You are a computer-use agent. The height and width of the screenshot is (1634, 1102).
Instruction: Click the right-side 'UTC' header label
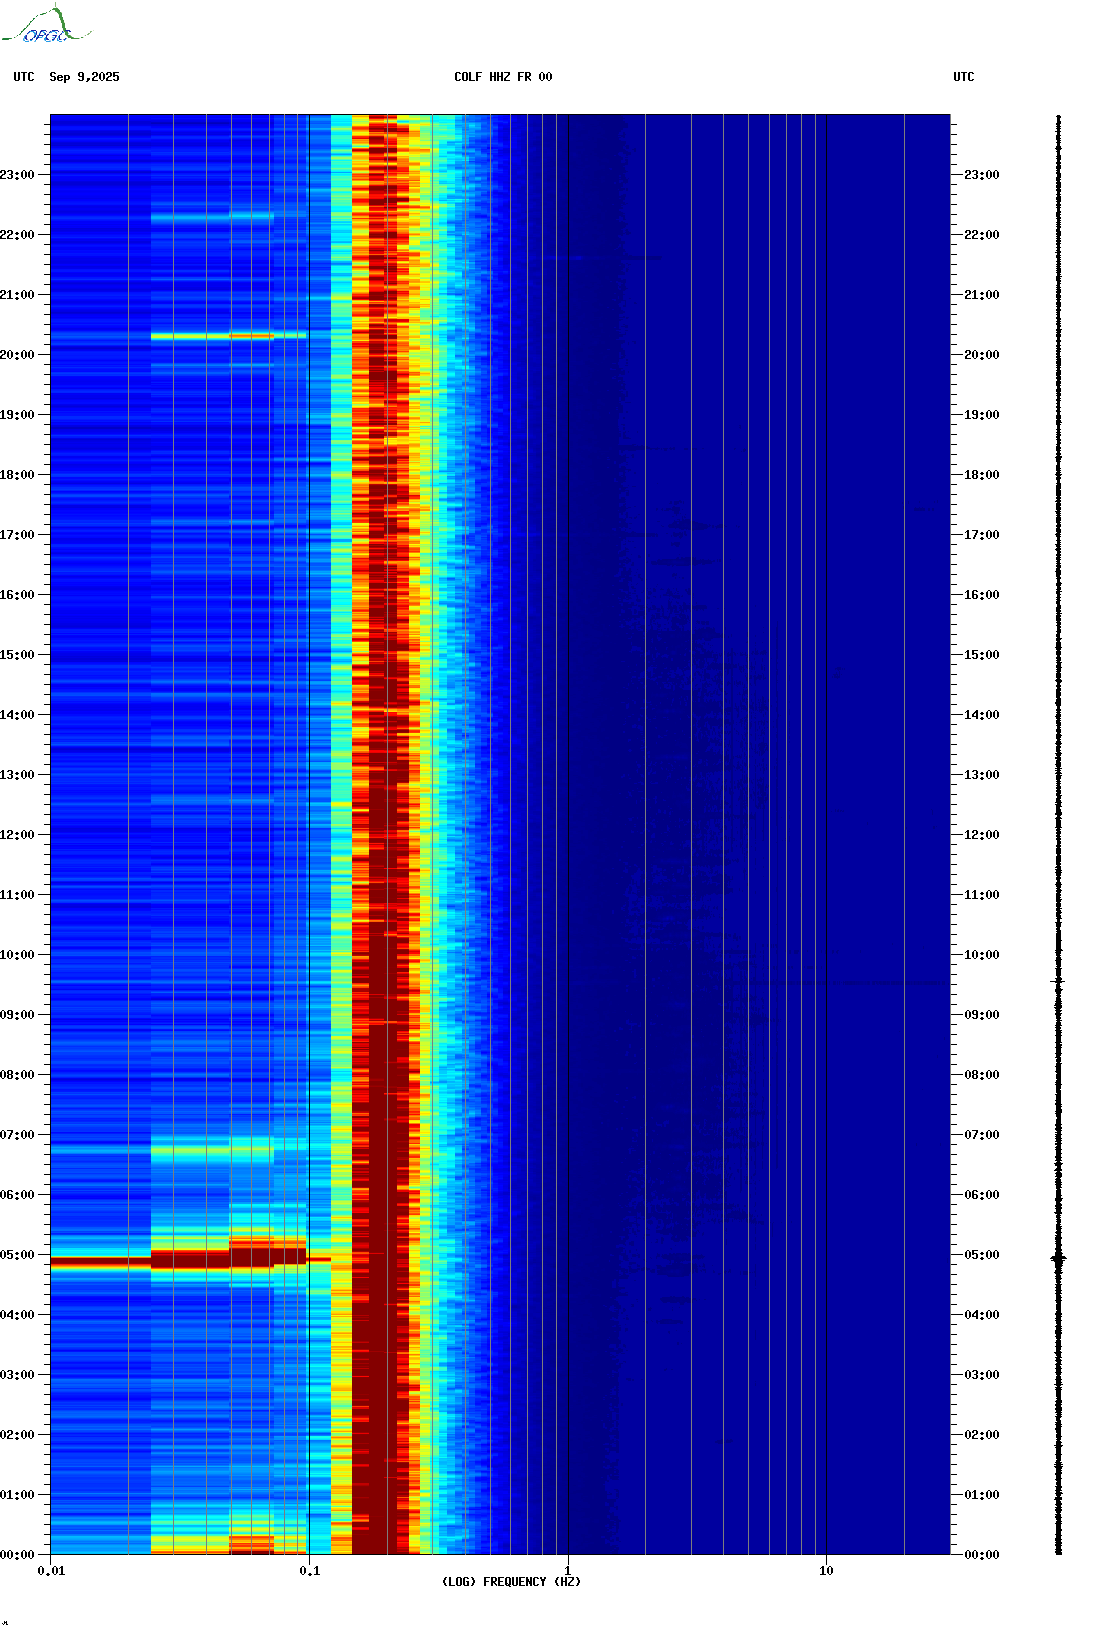point(964,77)
